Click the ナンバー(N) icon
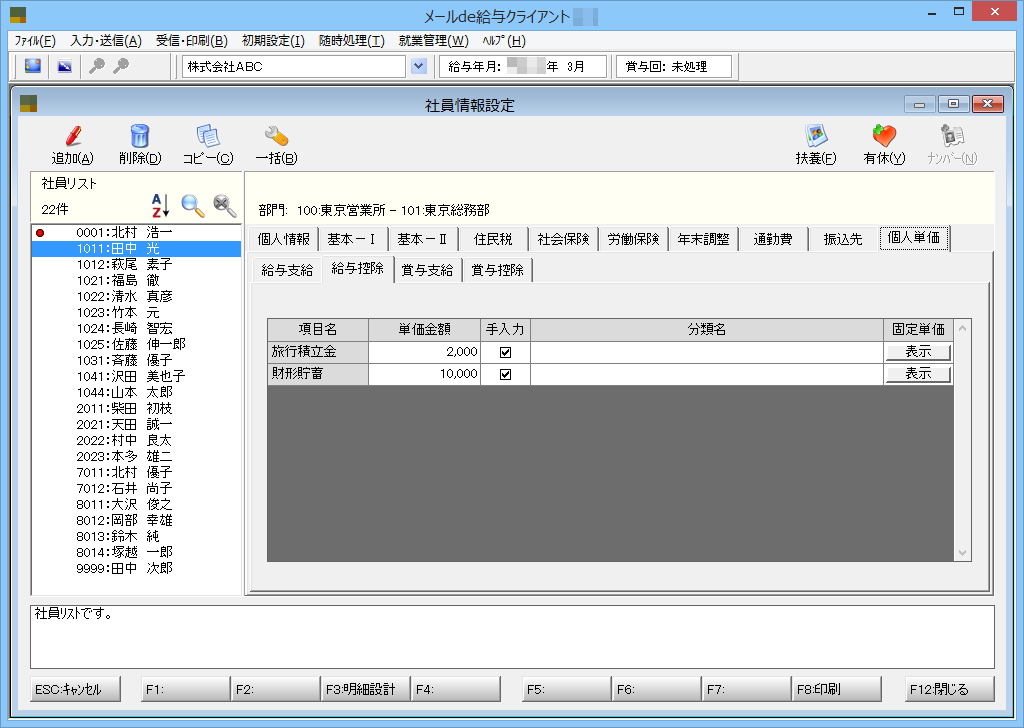 (x=952, y=136)
